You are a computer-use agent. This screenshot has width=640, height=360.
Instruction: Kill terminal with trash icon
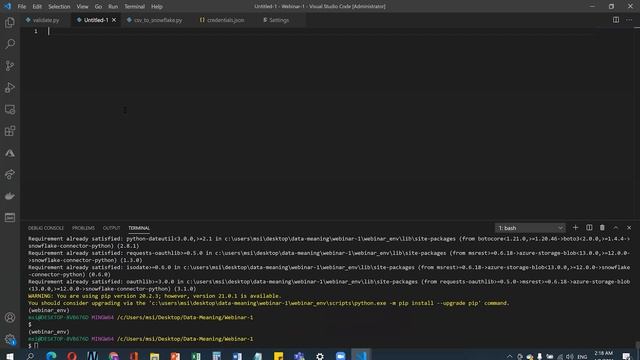coord(602,228)
